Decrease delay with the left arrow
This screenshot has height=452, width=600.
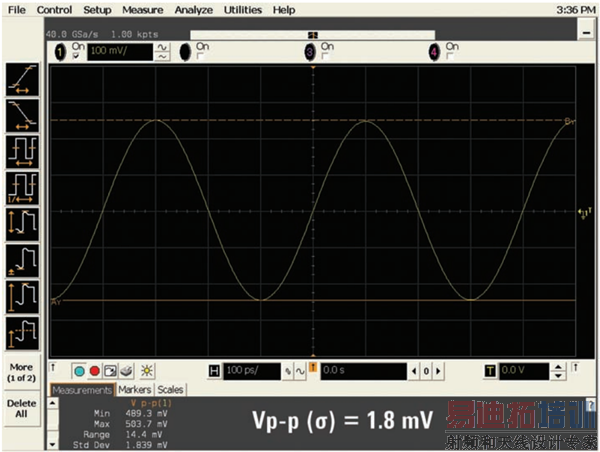point(414,371)
